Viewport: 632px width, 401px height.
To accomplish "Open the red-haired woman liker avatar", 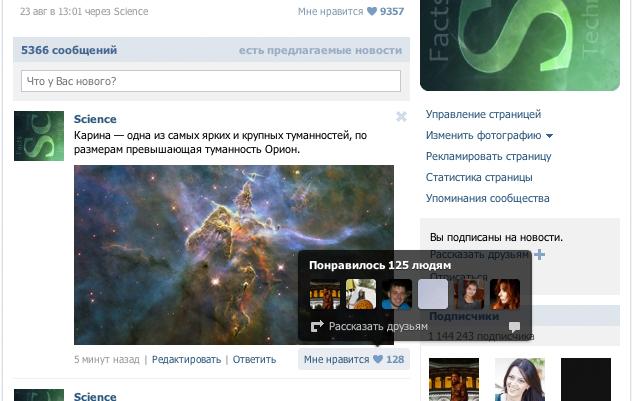I will (505, 294).
